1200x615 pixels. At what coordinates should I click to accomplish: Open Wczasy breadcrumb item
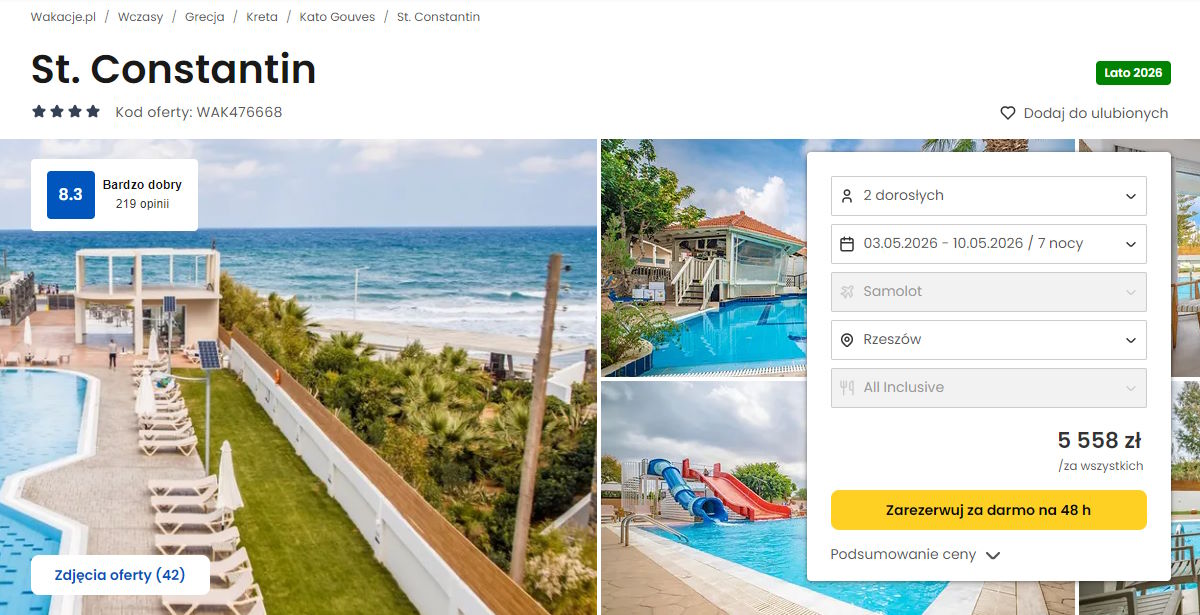pyautogui.click(x=140, y=17)
